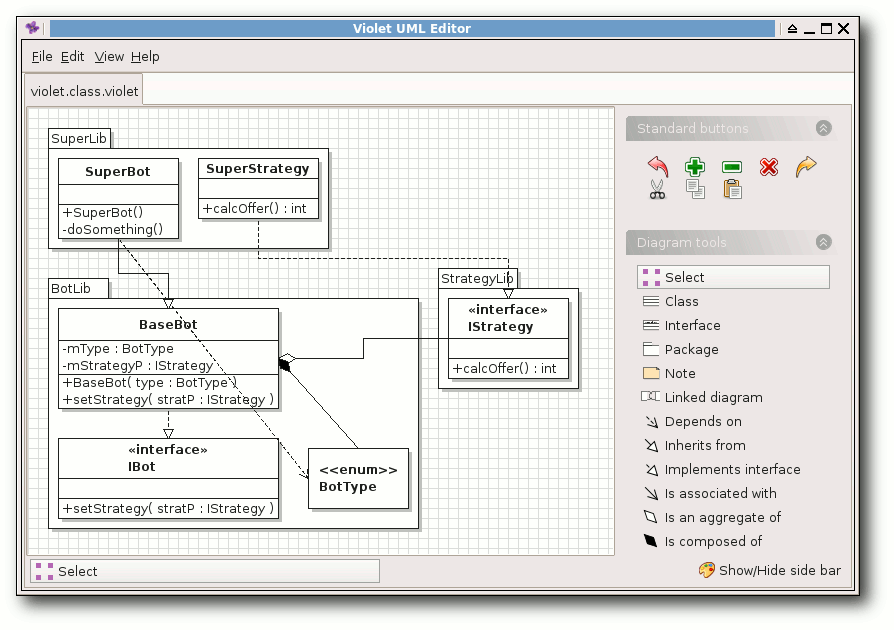Click the SuperLib package label

click(x=79, y=139)
